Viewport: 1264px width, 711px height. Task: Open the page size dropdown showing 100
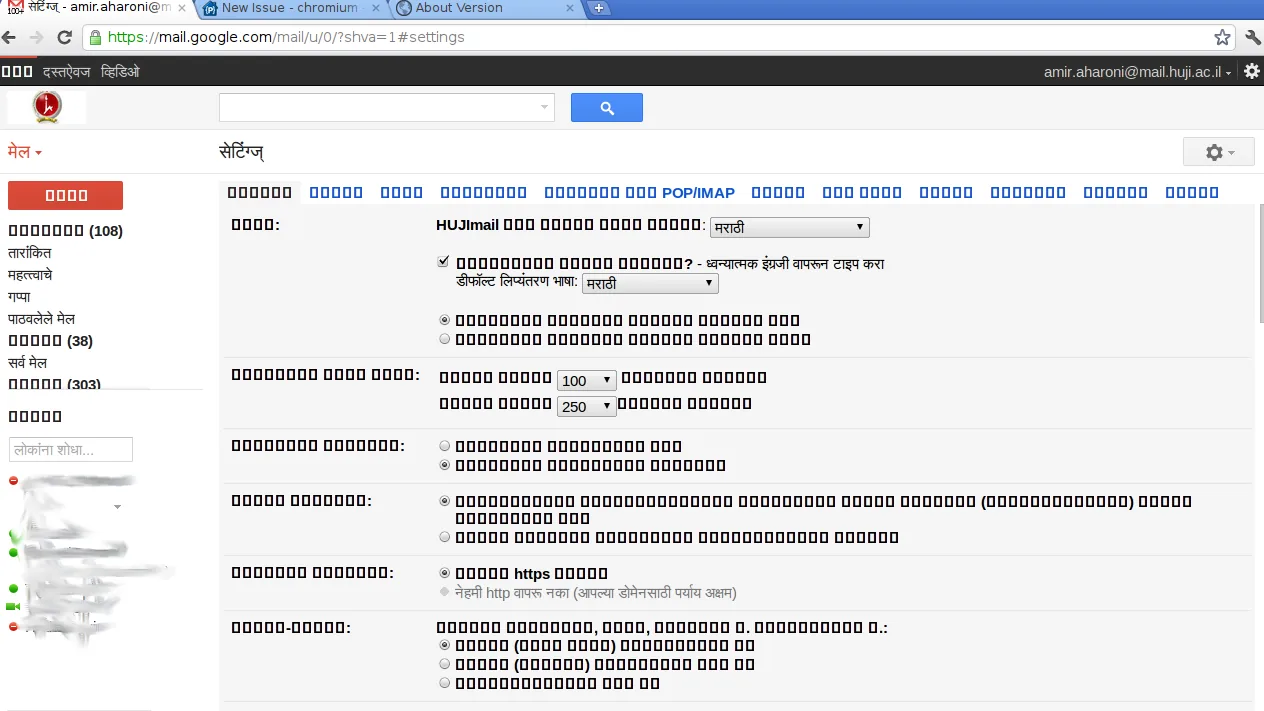point(587,380)
